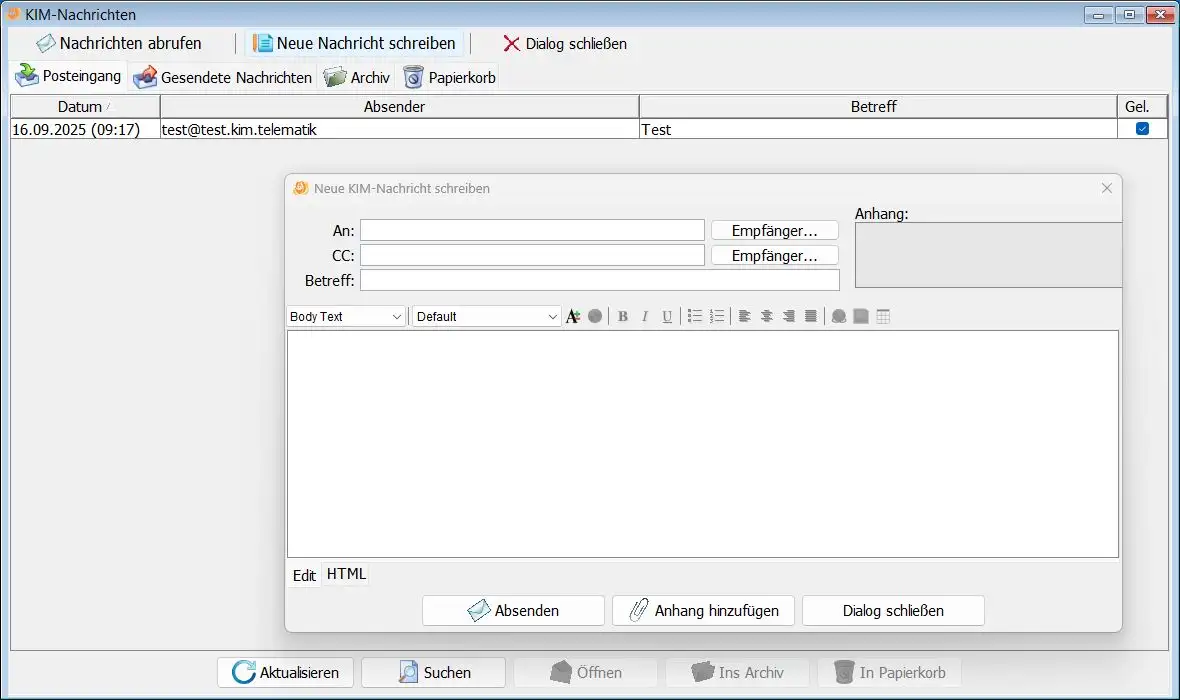Screen dimensions: 1180x700
Task: Open the font size icon with letter A
Action: point(573,317)
